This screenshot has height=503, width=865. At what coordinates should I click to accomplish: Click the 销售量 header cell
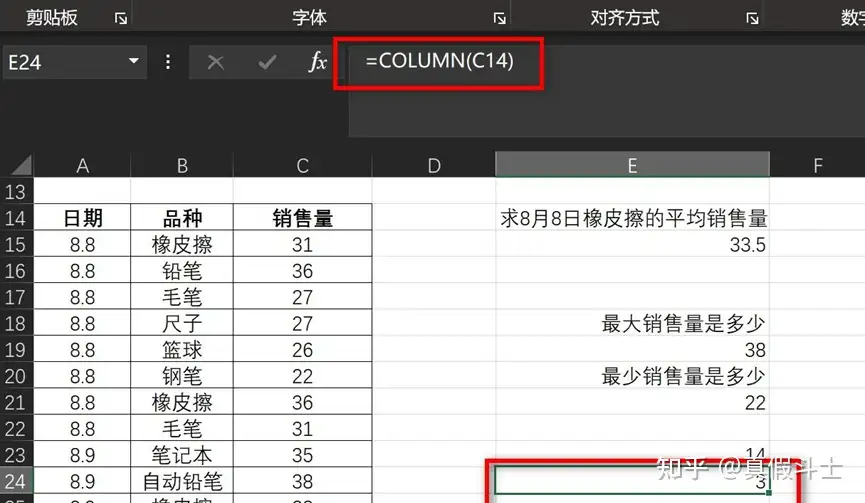[x=302, y=218]
